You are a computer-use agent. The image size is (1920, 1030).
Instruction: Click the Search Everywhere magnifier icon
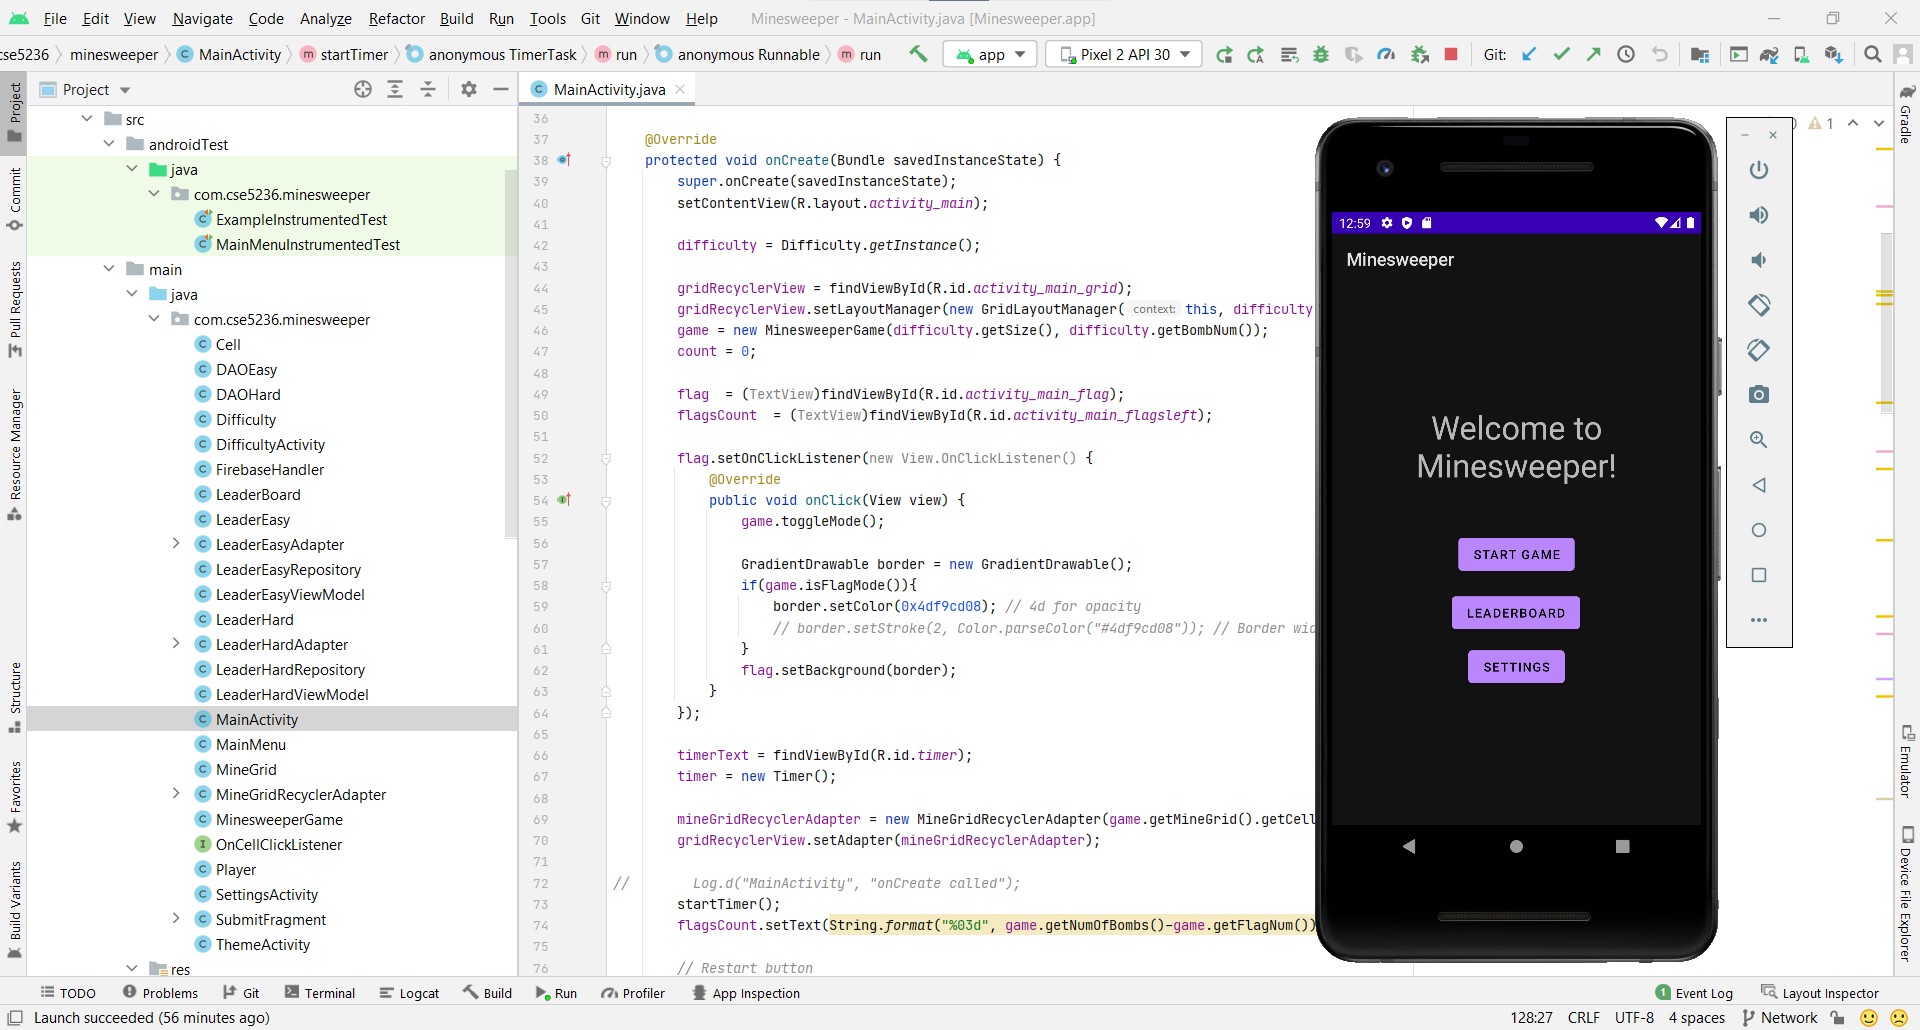(1873, 54)
